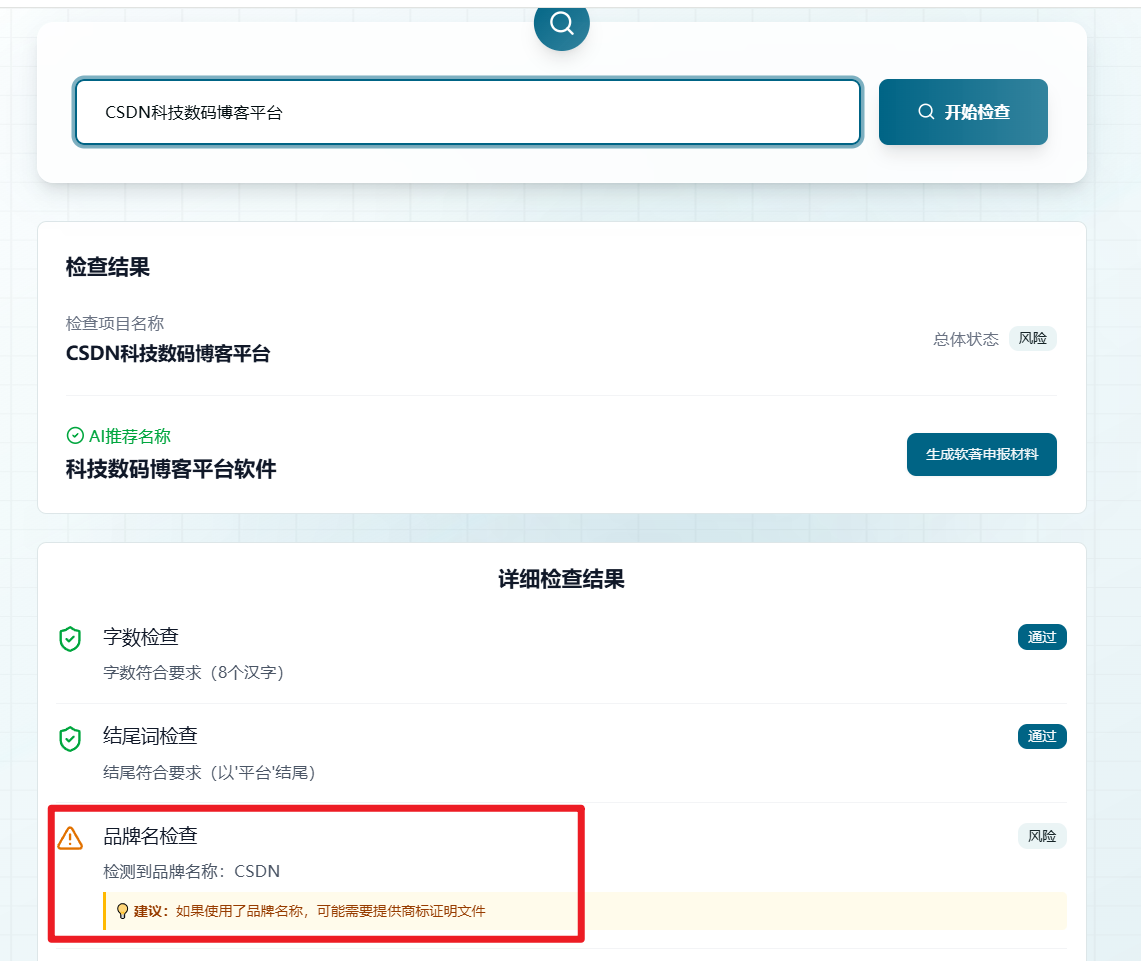1141x961 pixels.
Task: Focus the project name input field
Action: click(x=468, y=112)
